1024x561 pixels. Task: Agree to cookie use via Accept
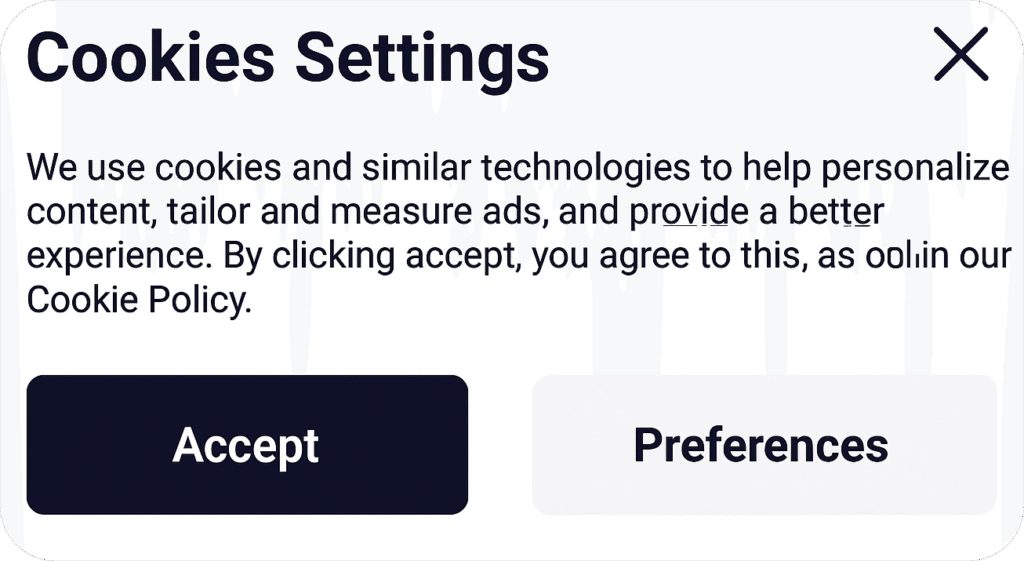click(x=247, y=445)
